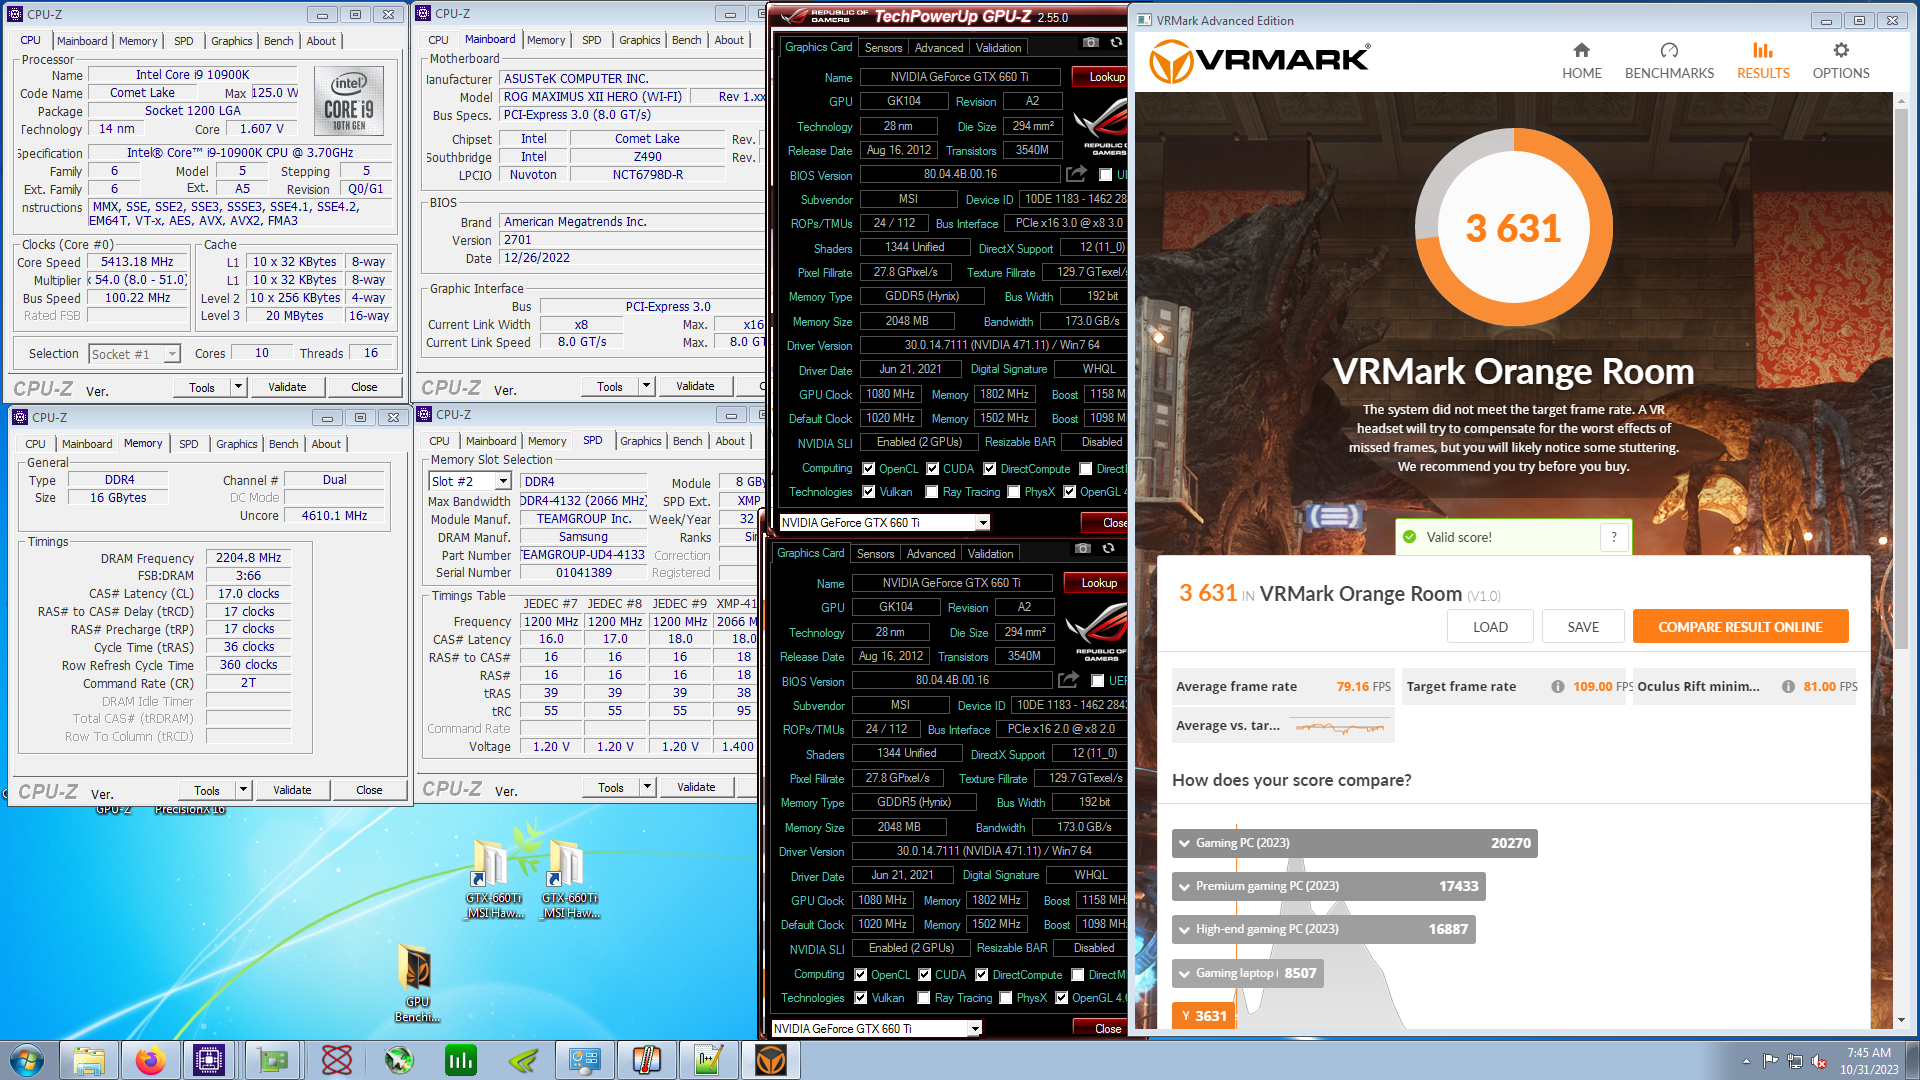
Task: Toggle PhysX checkbox in upper GPU-Z
Action: pyautogui.click(x=1014, y=492)
